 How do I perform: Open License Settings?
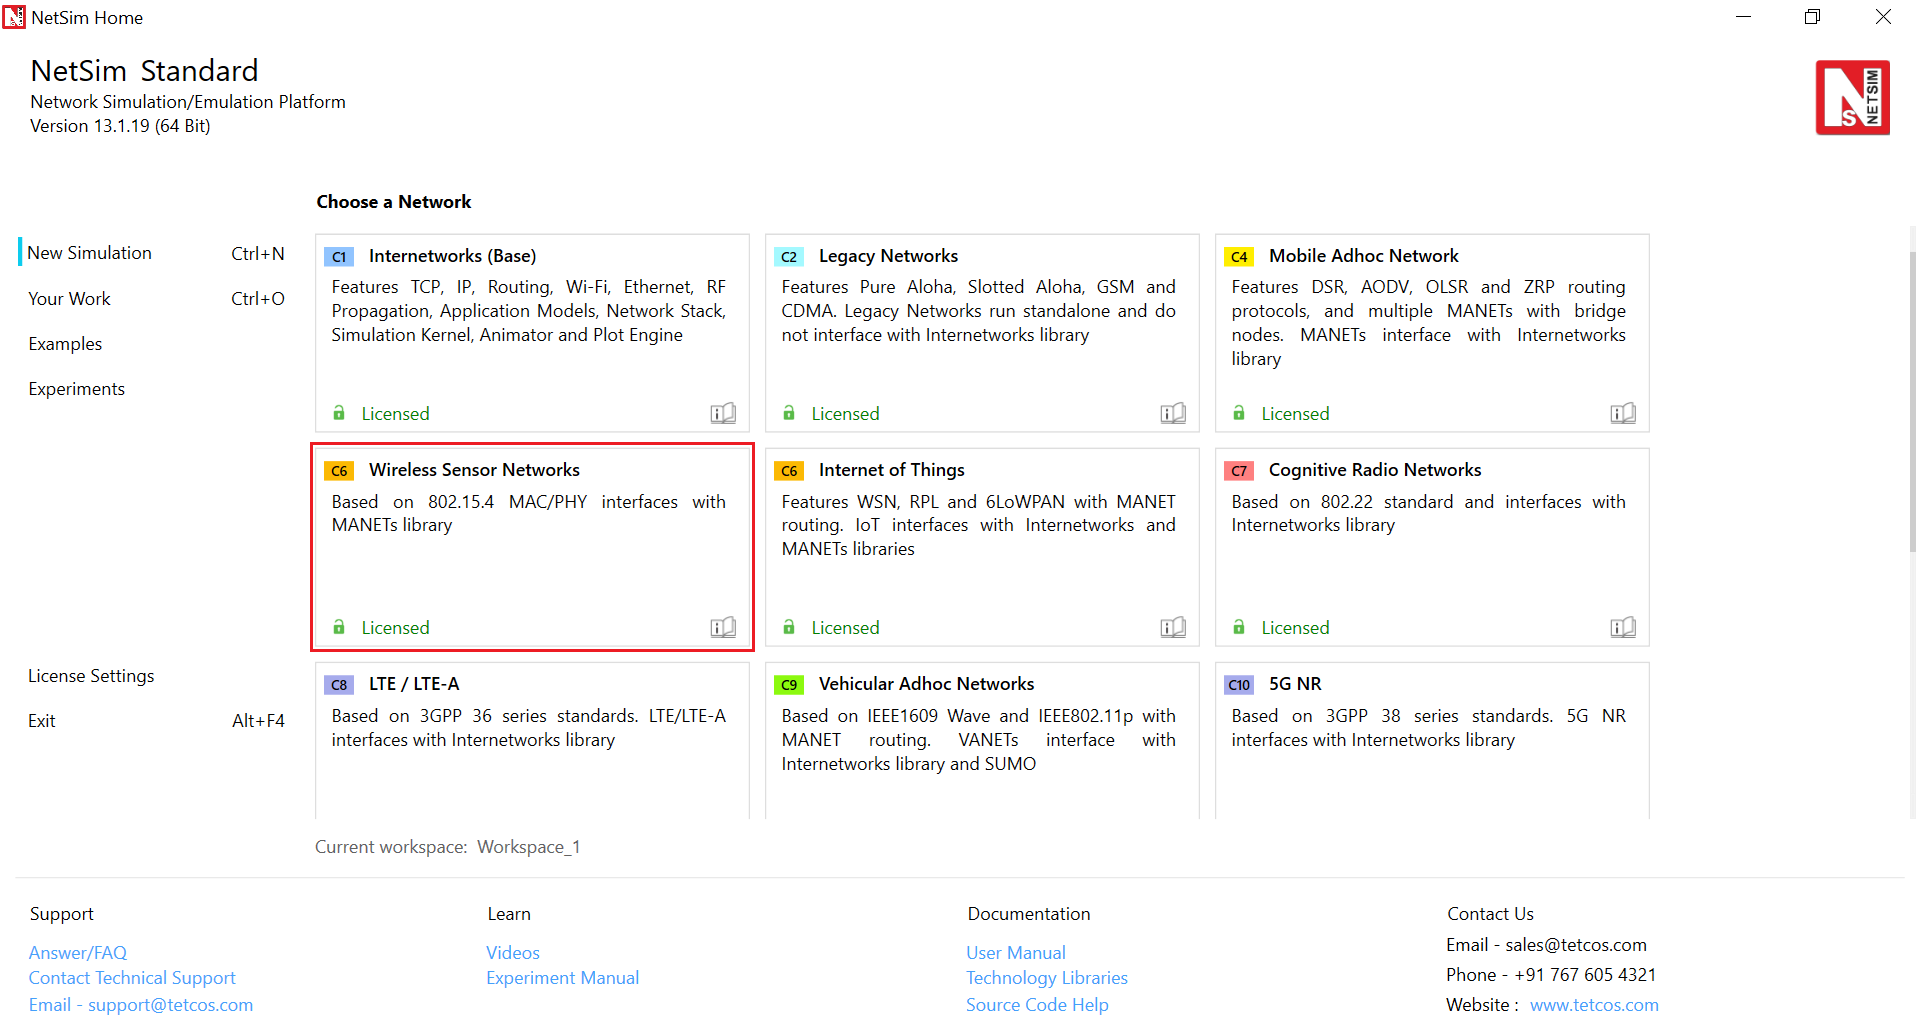(91, 676)
